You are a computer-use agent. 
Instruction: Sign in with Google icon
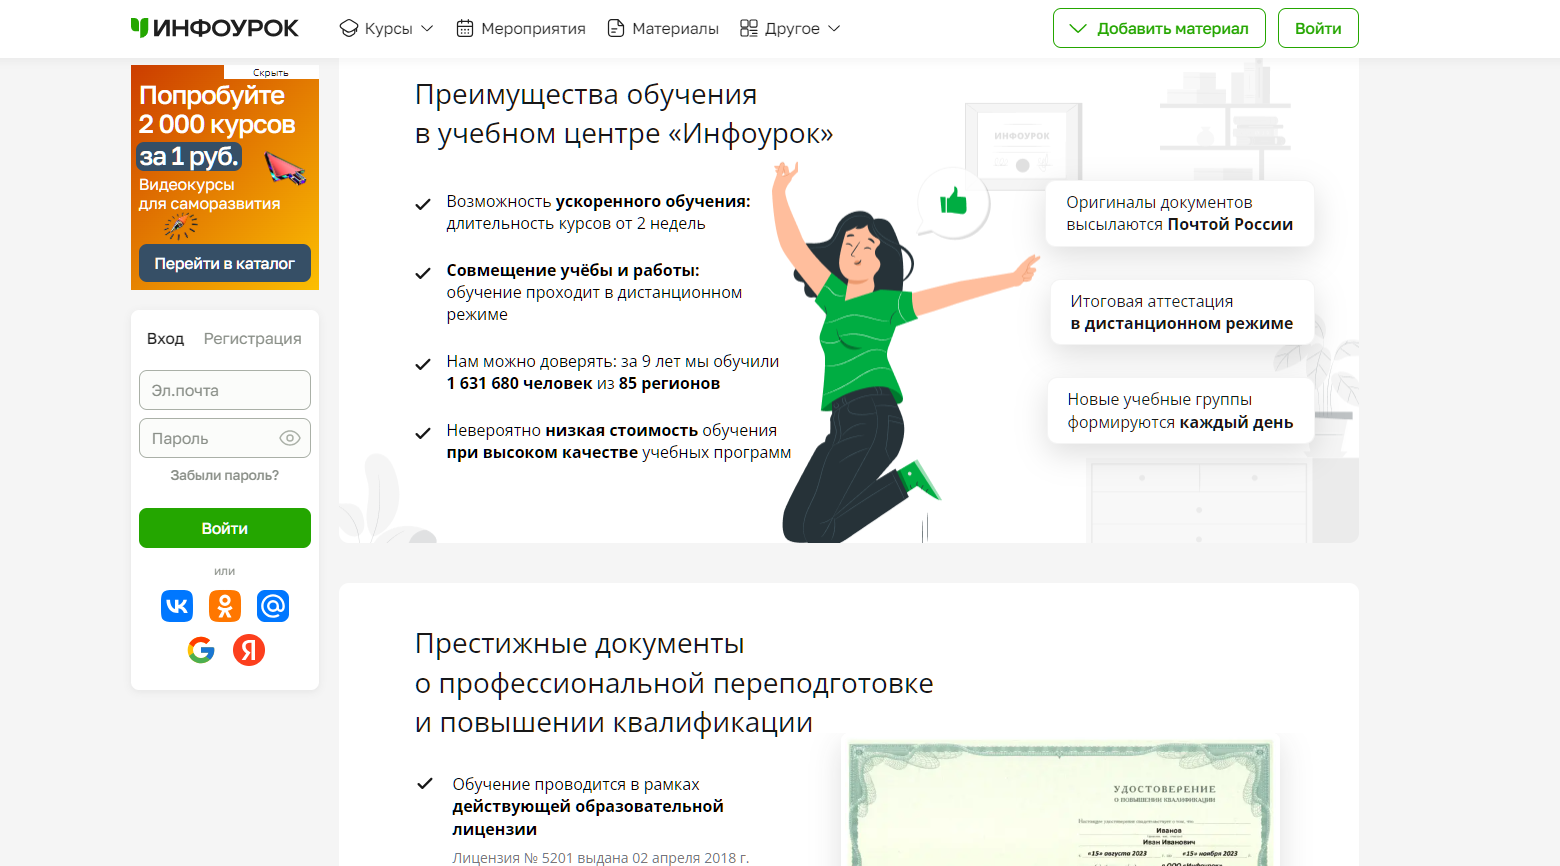point(201,650)
